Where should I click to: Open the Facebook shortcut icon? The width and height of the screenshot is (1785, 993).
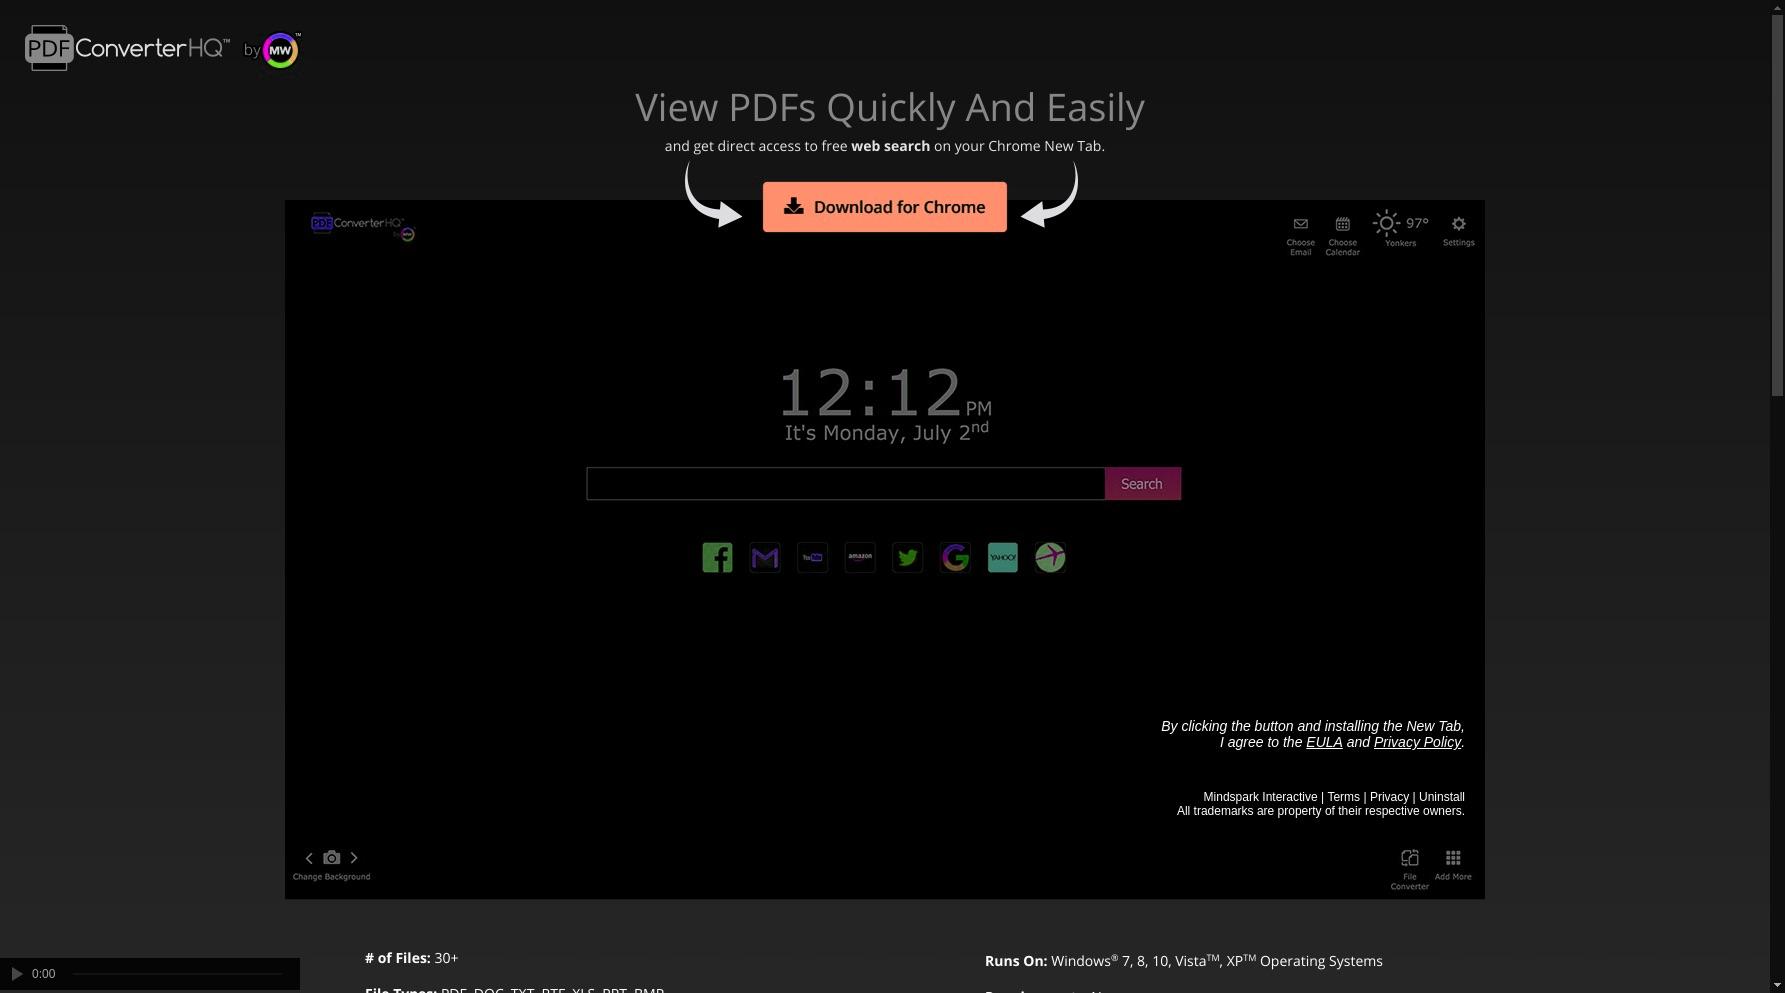(717, 557)
